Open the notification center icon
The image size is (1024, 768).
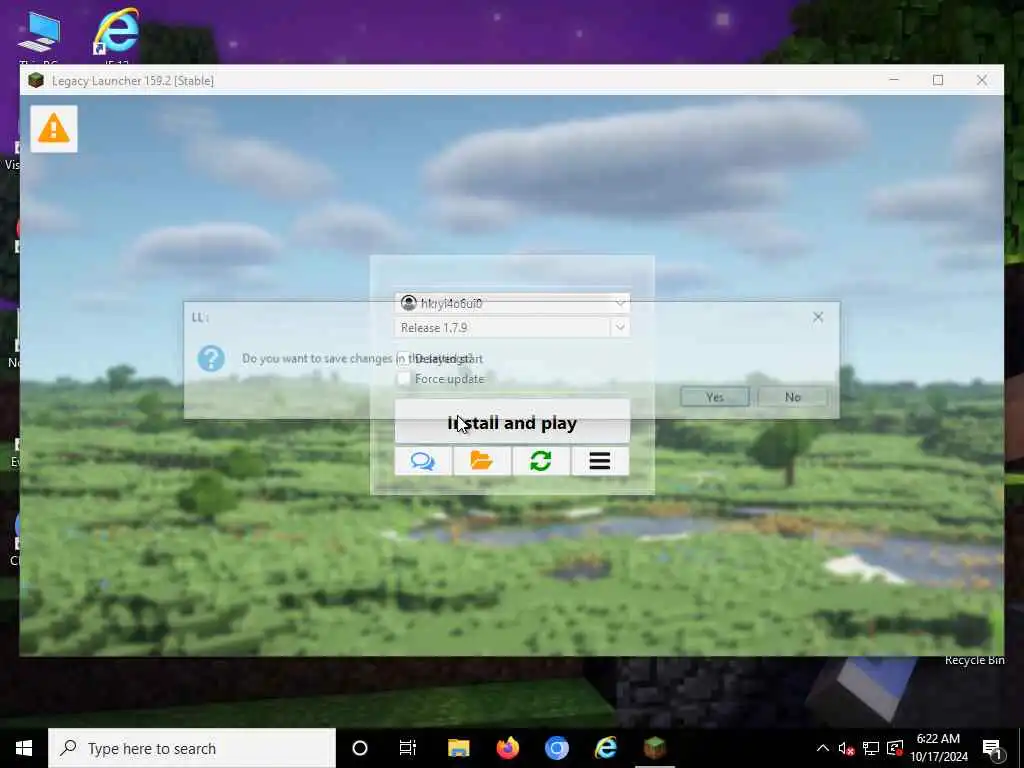(992, 748)
